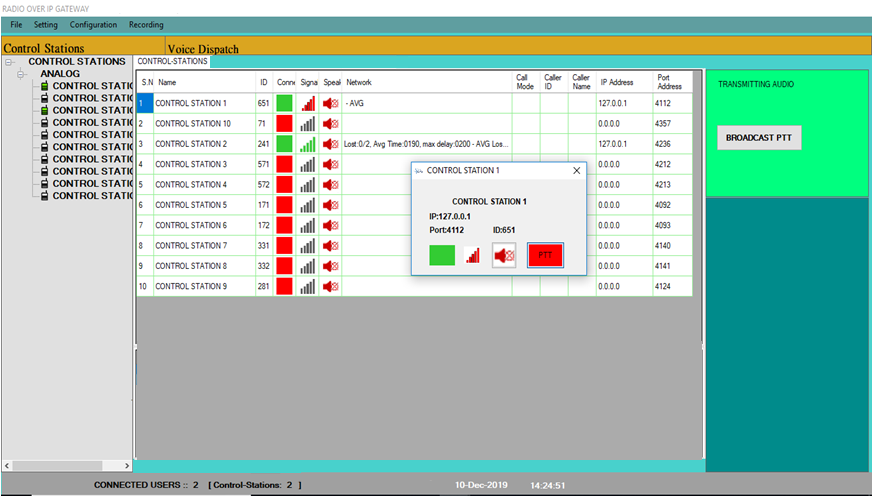Click signal bars icon for Control Station 1 row
873x497 pixels.
(x=308, y=103)
